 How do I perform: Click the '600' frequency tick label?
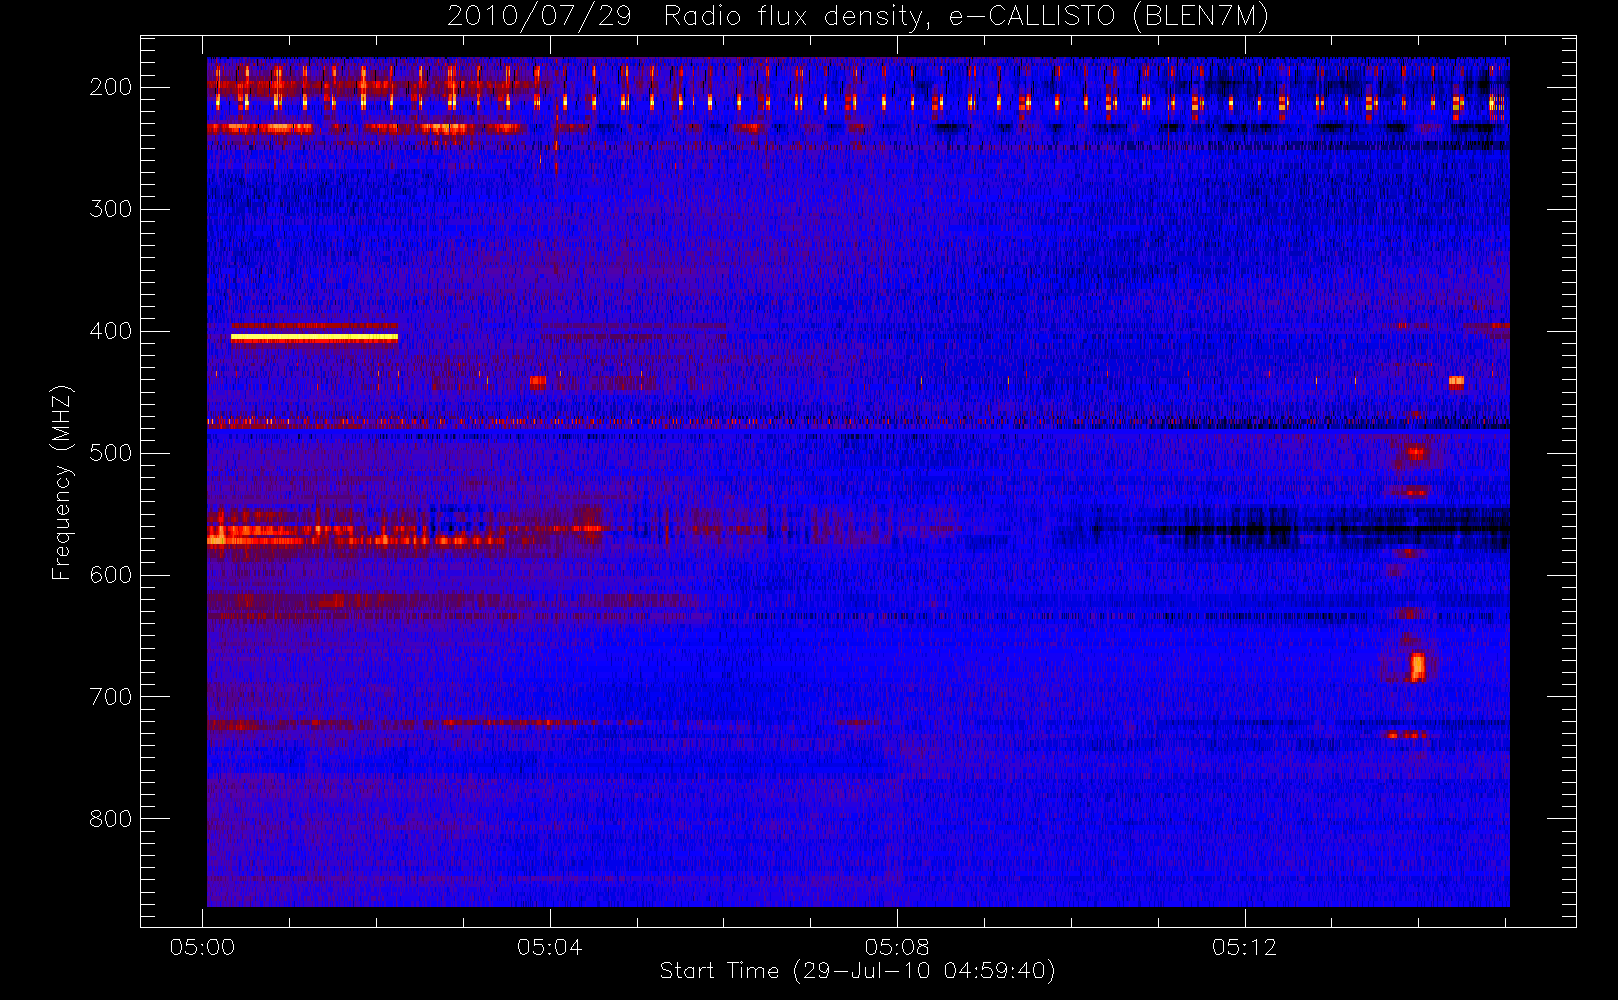pyautogui.click(x=110, y=575)
